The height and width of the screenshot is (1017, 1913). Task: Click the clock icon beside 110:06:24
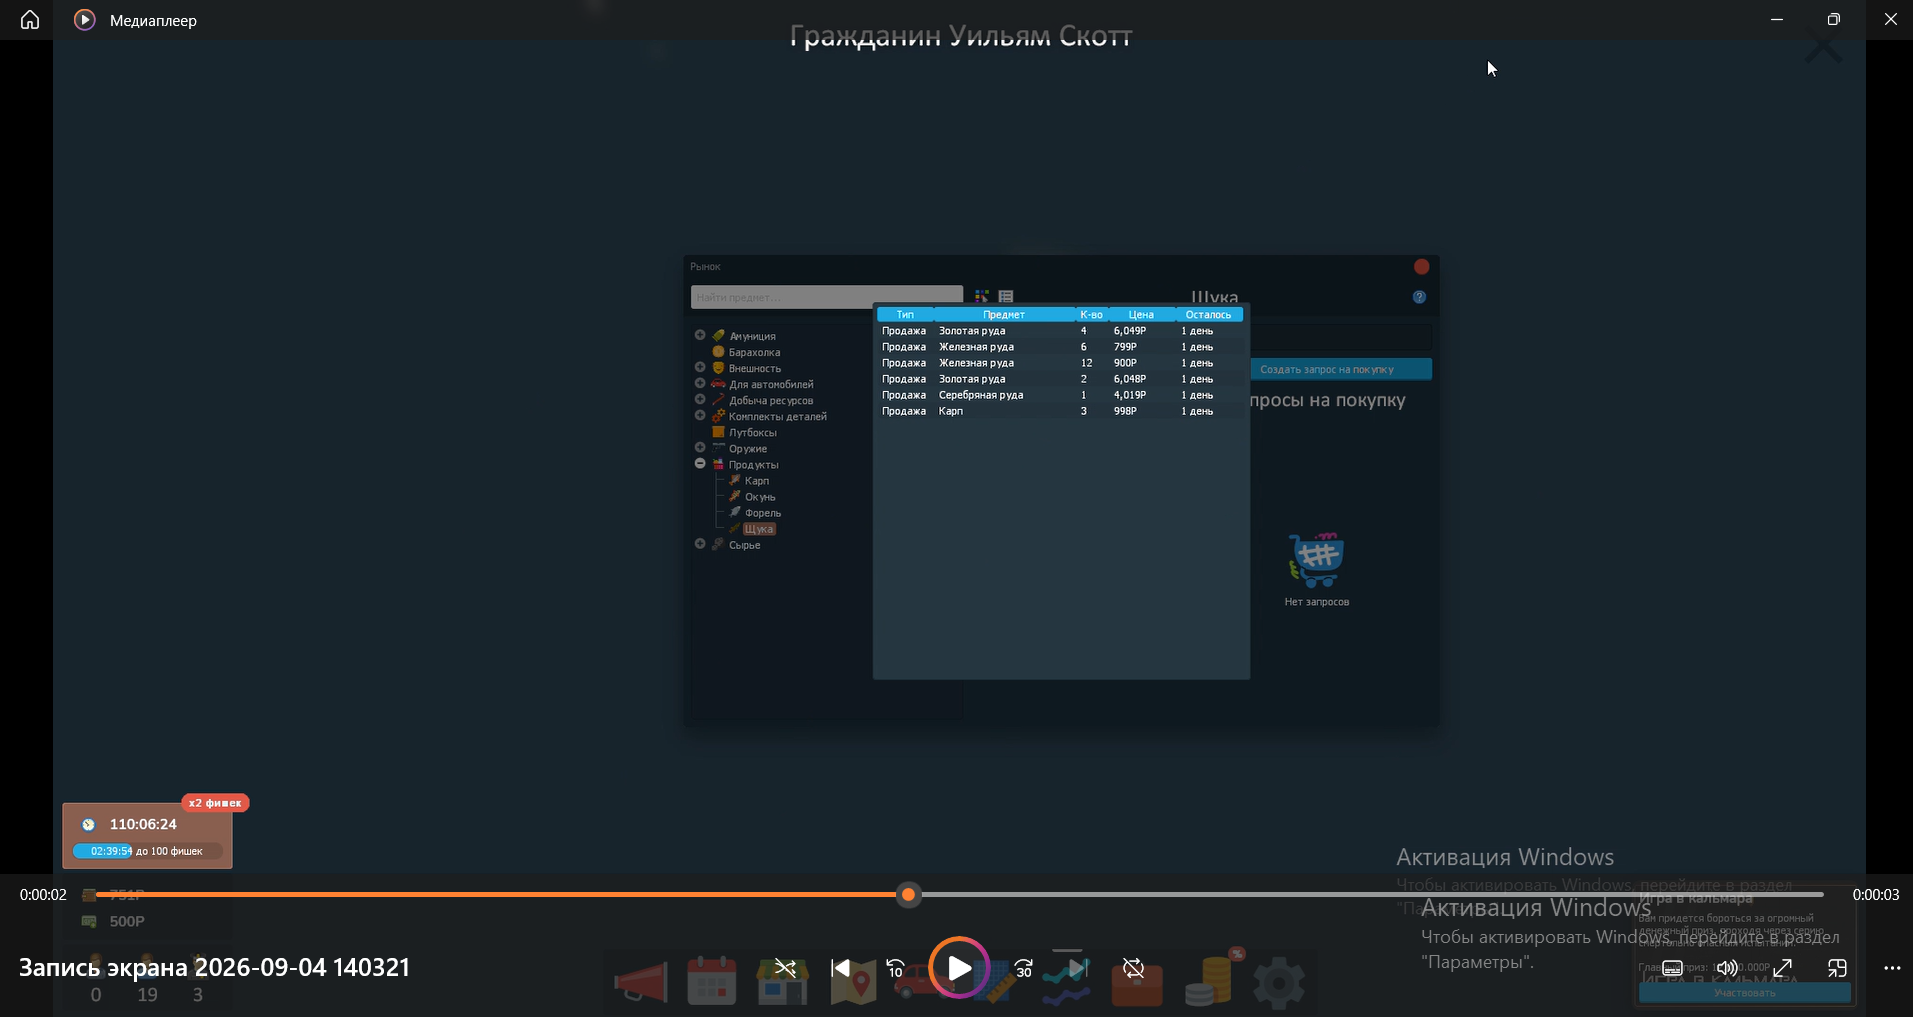tap(88, 825)
